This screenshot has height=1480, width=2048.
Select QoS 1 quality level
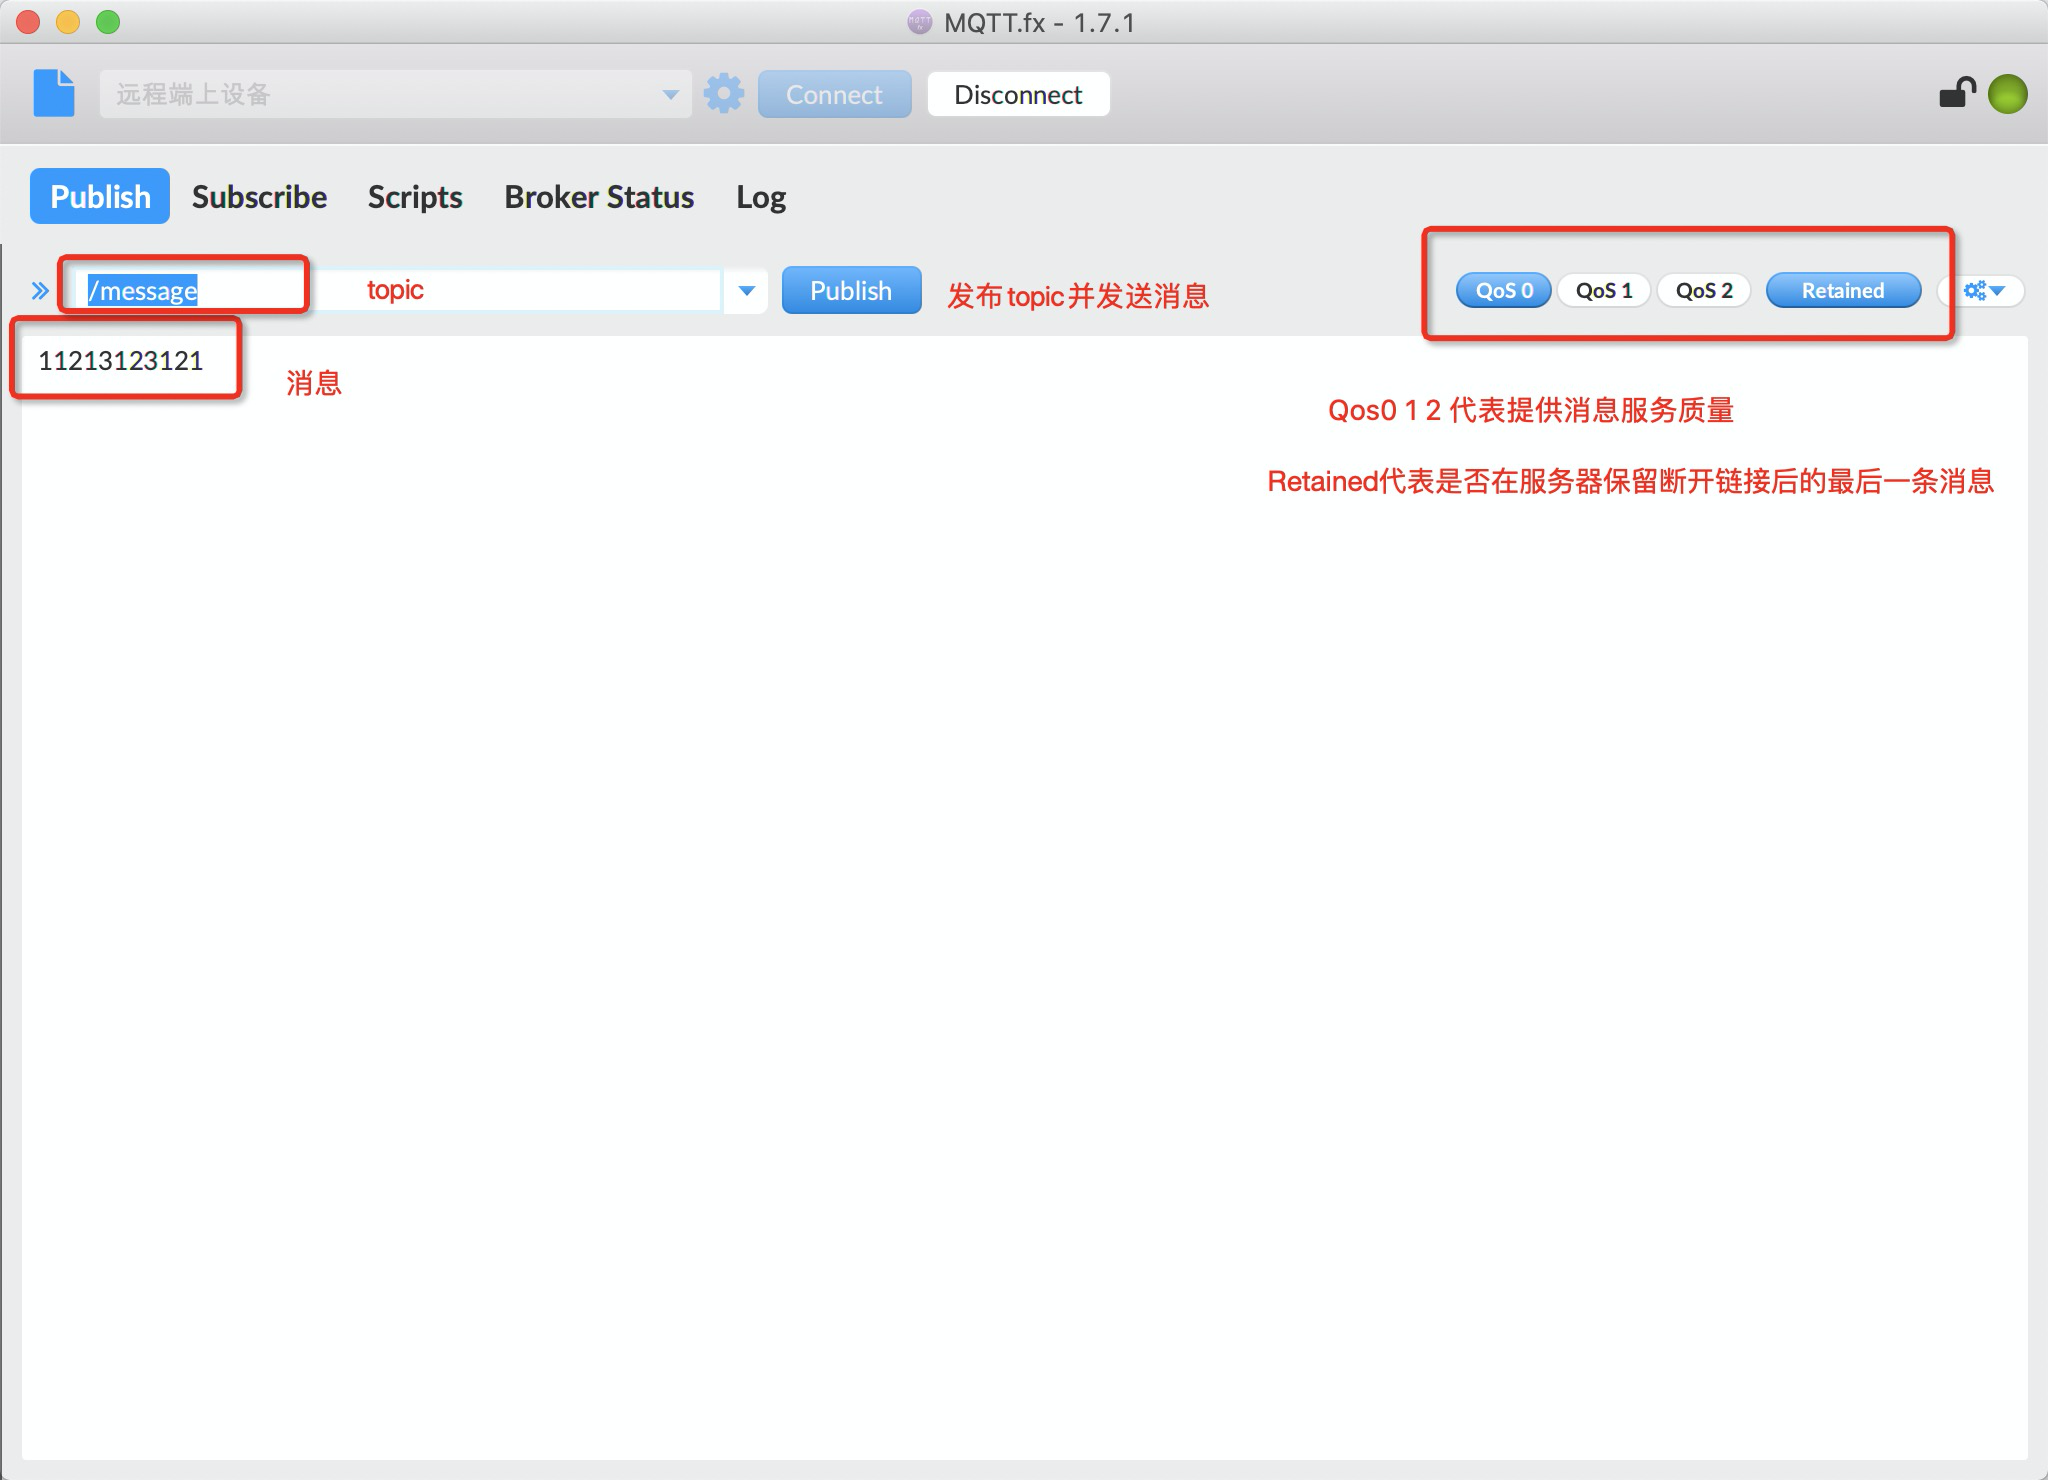pyautogui.click(x=1604, y=291)
